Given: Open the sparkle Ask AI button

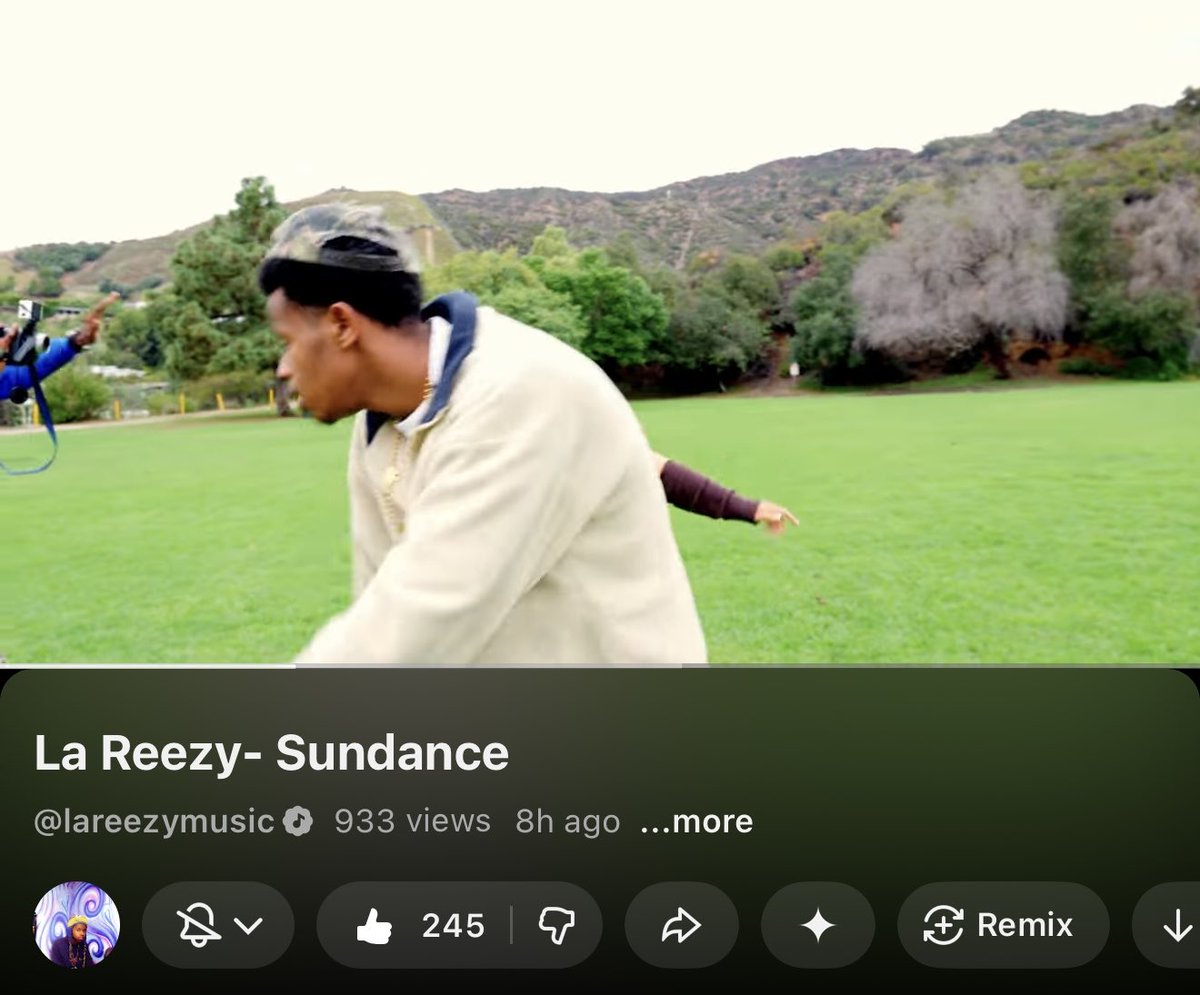Looking at the screenshot, I should [x=818, y=926].
